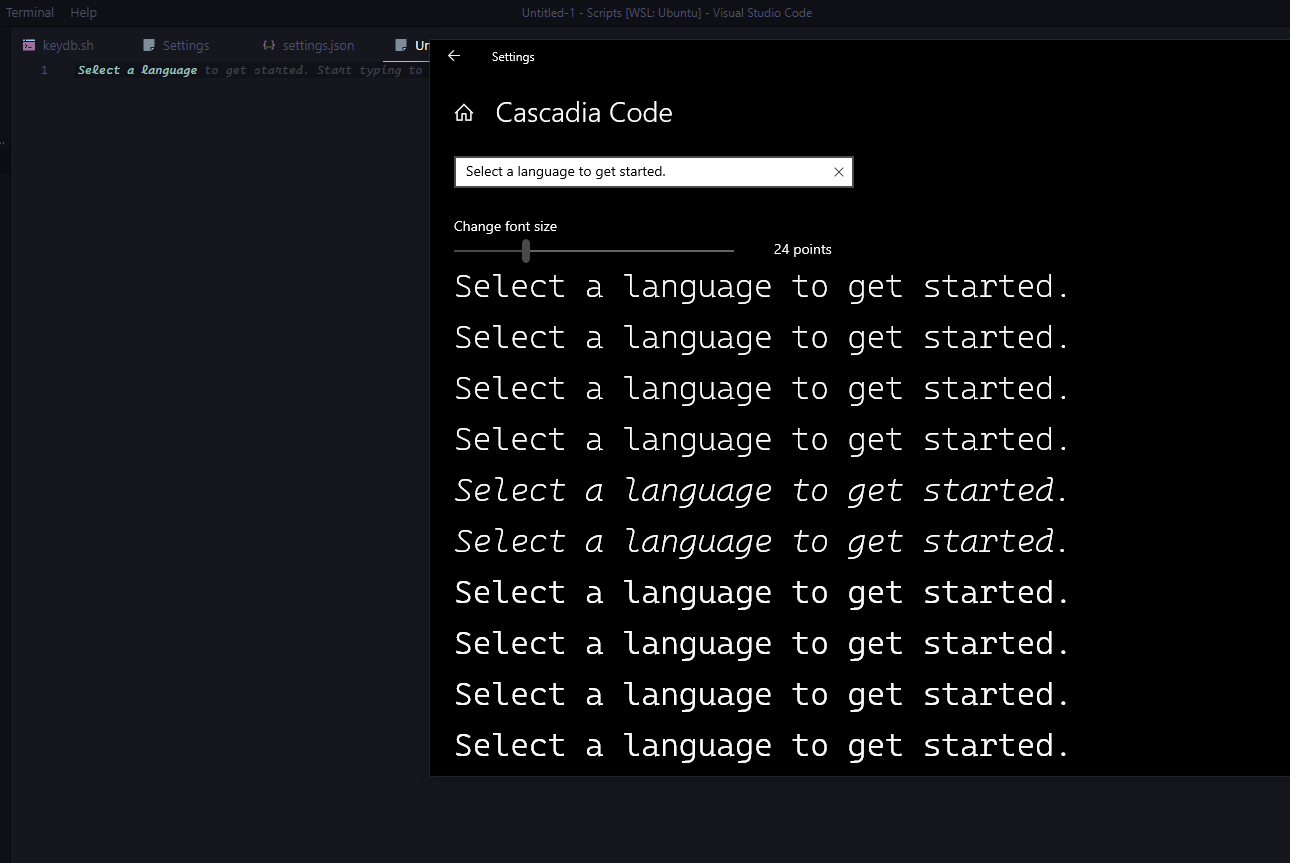Clear the sample text using the X icon
Viewport: 1290px width, 863px height.
click(x=839, y=171)
